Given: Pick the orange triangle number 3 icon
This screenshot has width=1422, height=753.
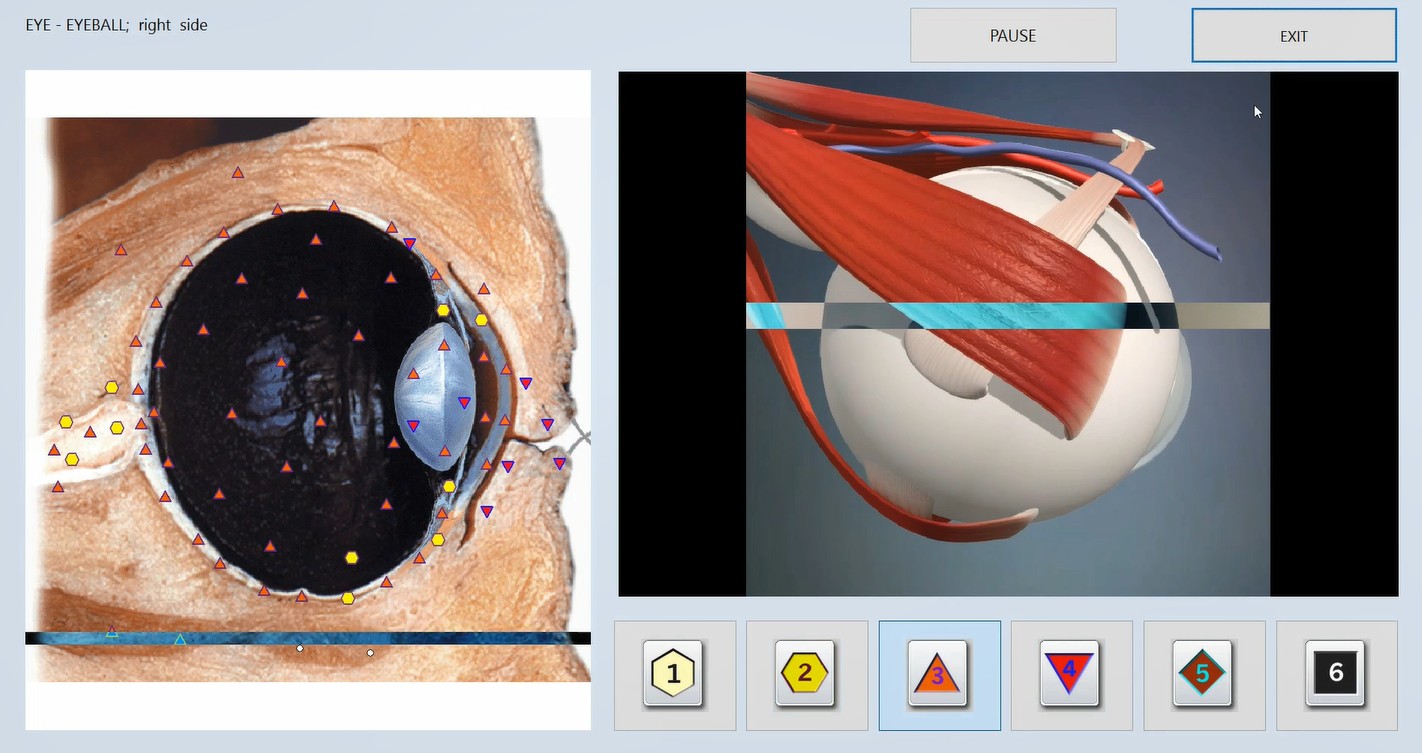Looking at the screenshot, I should pos(938,674).
